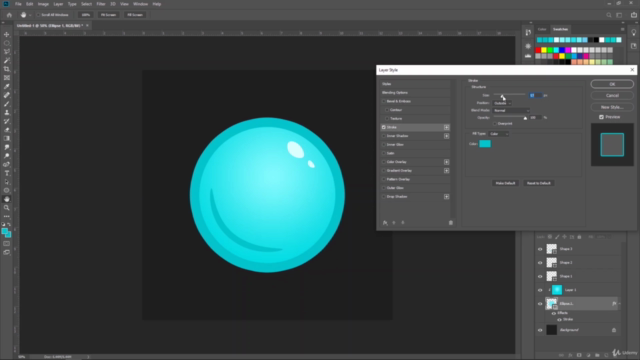The image size is (640, 360).
Task: Add another Color Overlay with plus button
Action: click(x=447, y=162)
